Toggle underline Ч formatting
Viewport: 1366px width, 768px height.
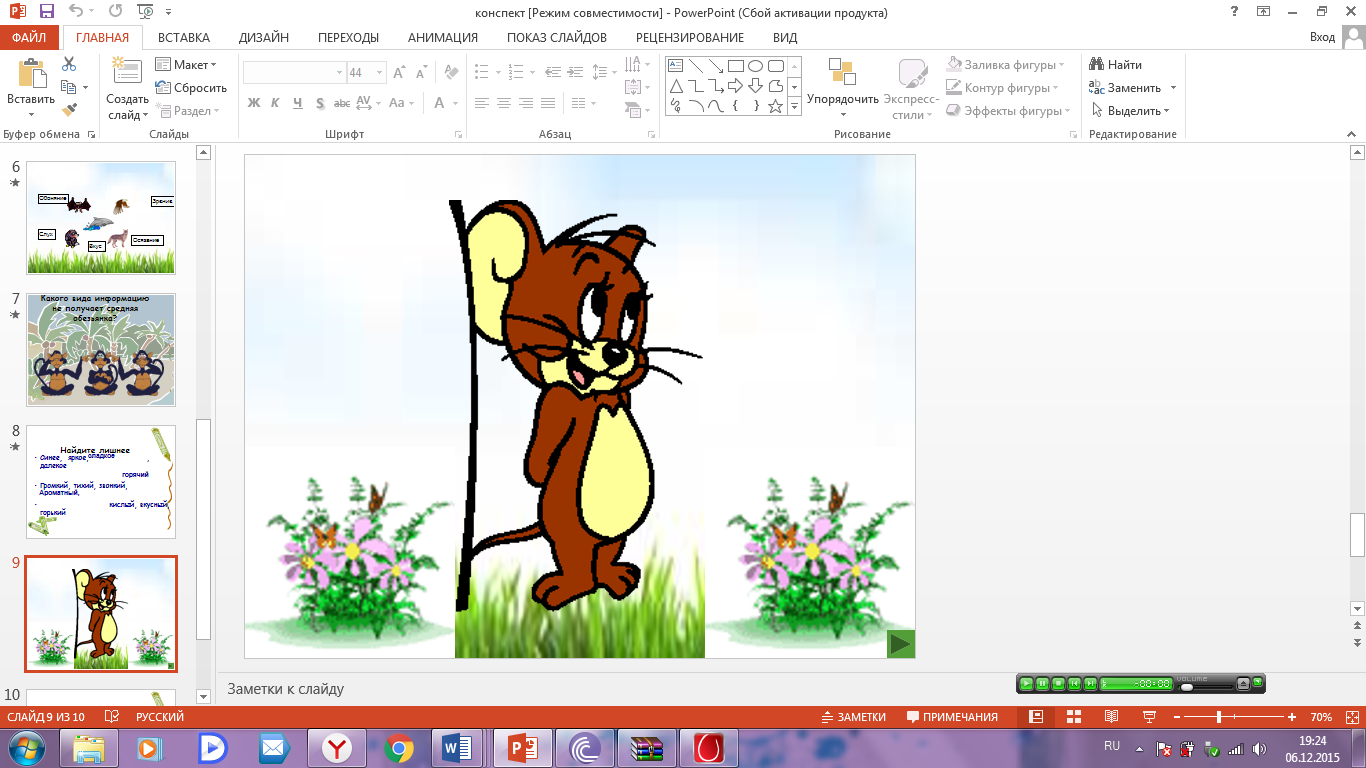click(298, 103)
